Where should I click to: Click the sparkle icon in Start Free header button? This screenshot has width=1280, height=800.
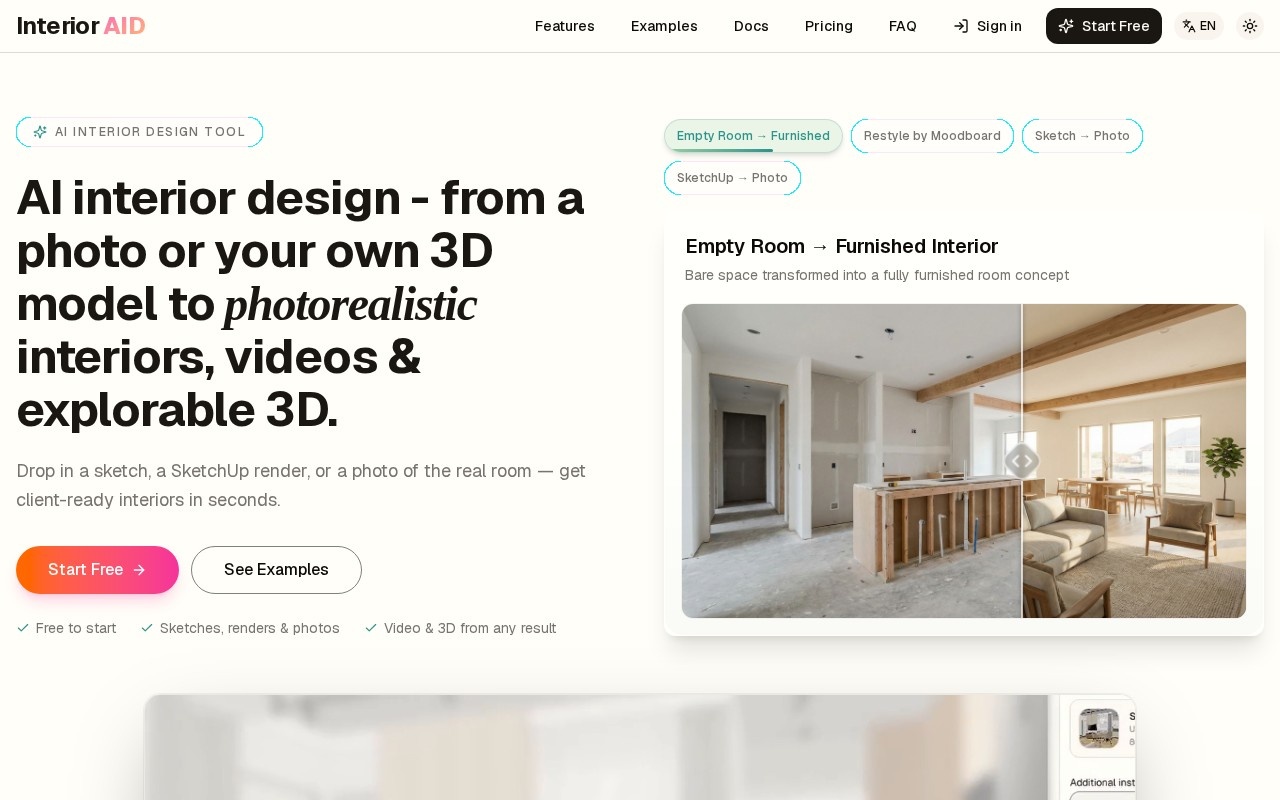(1066, 26)
